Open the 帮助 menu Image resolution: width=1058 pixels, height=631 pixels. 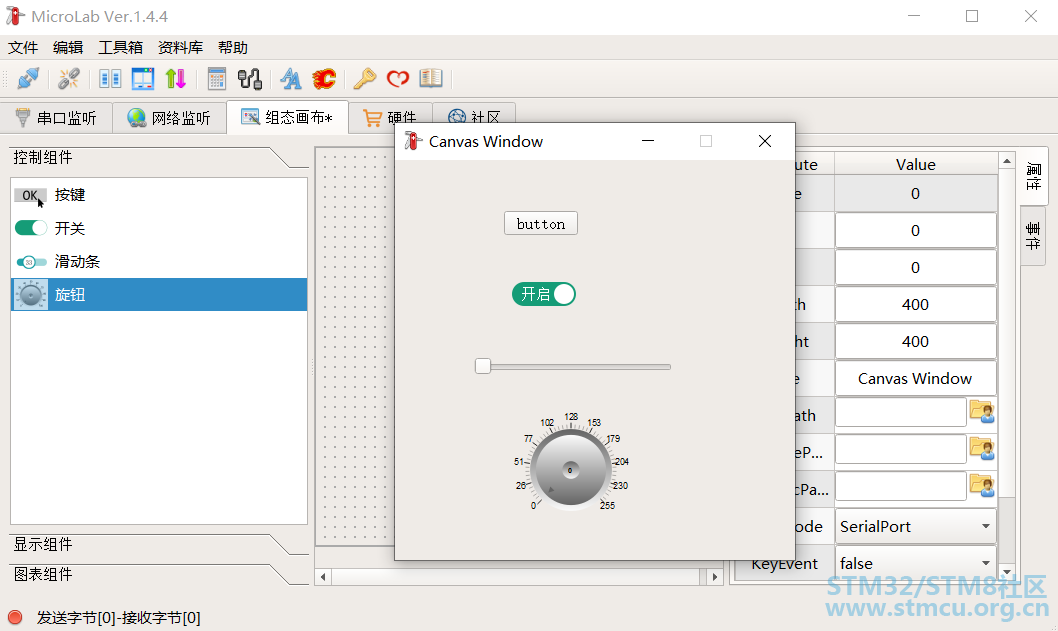point(233,48)
